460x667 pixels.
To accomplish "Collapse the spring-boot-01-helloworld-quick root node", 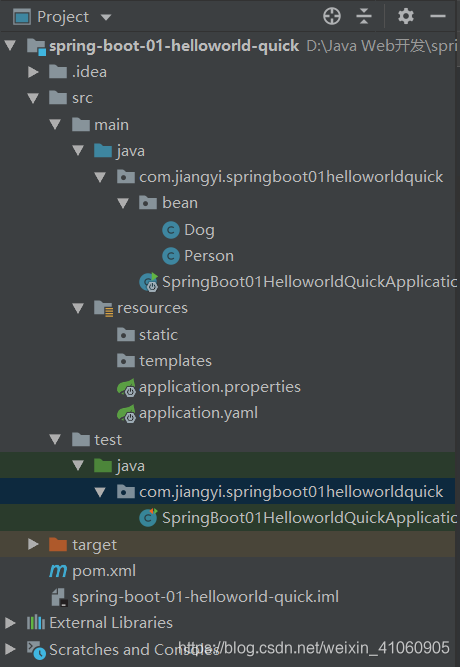I will pos(10,45).
